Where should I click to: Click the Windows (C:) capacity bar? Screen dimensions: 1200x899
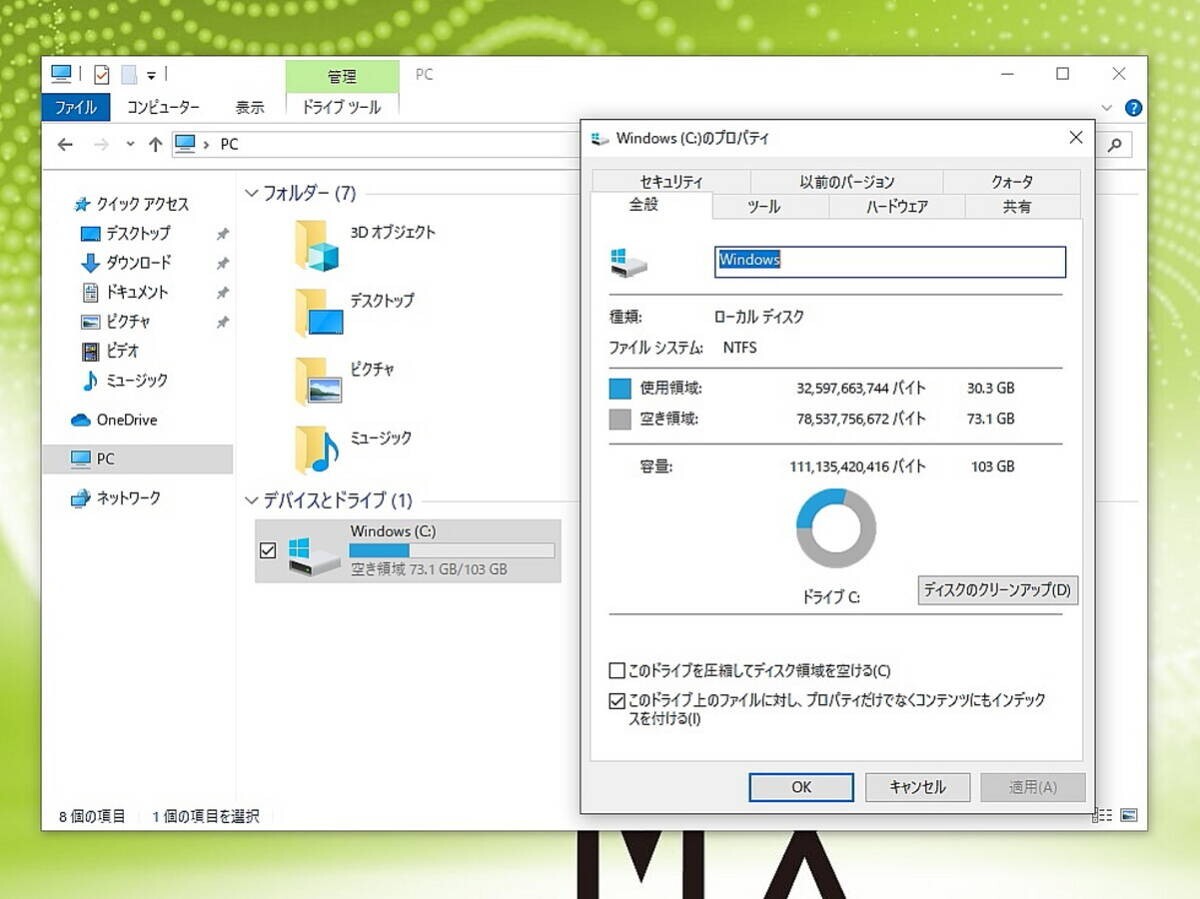tap(452, 550)
